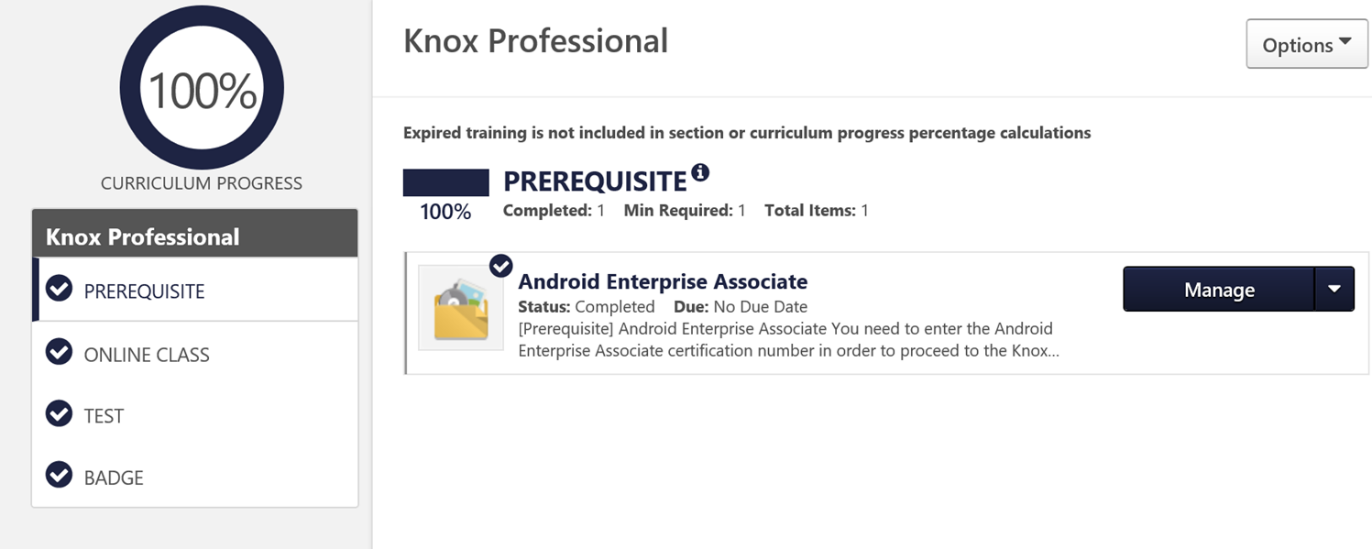Expand the arrow next to Manage button
1372x549 pixels.
click(x=1334, y=289)
